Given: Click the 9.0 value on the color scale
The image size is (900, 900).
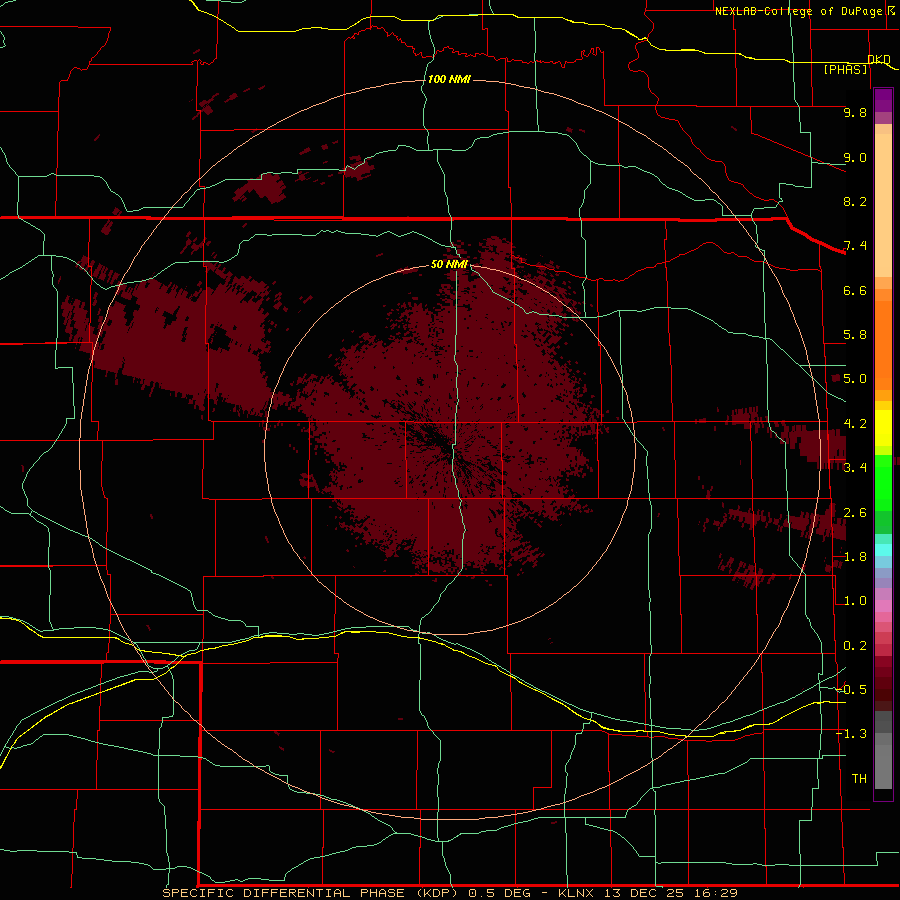Looking at the screenshot, I should [x=855, y=157].
